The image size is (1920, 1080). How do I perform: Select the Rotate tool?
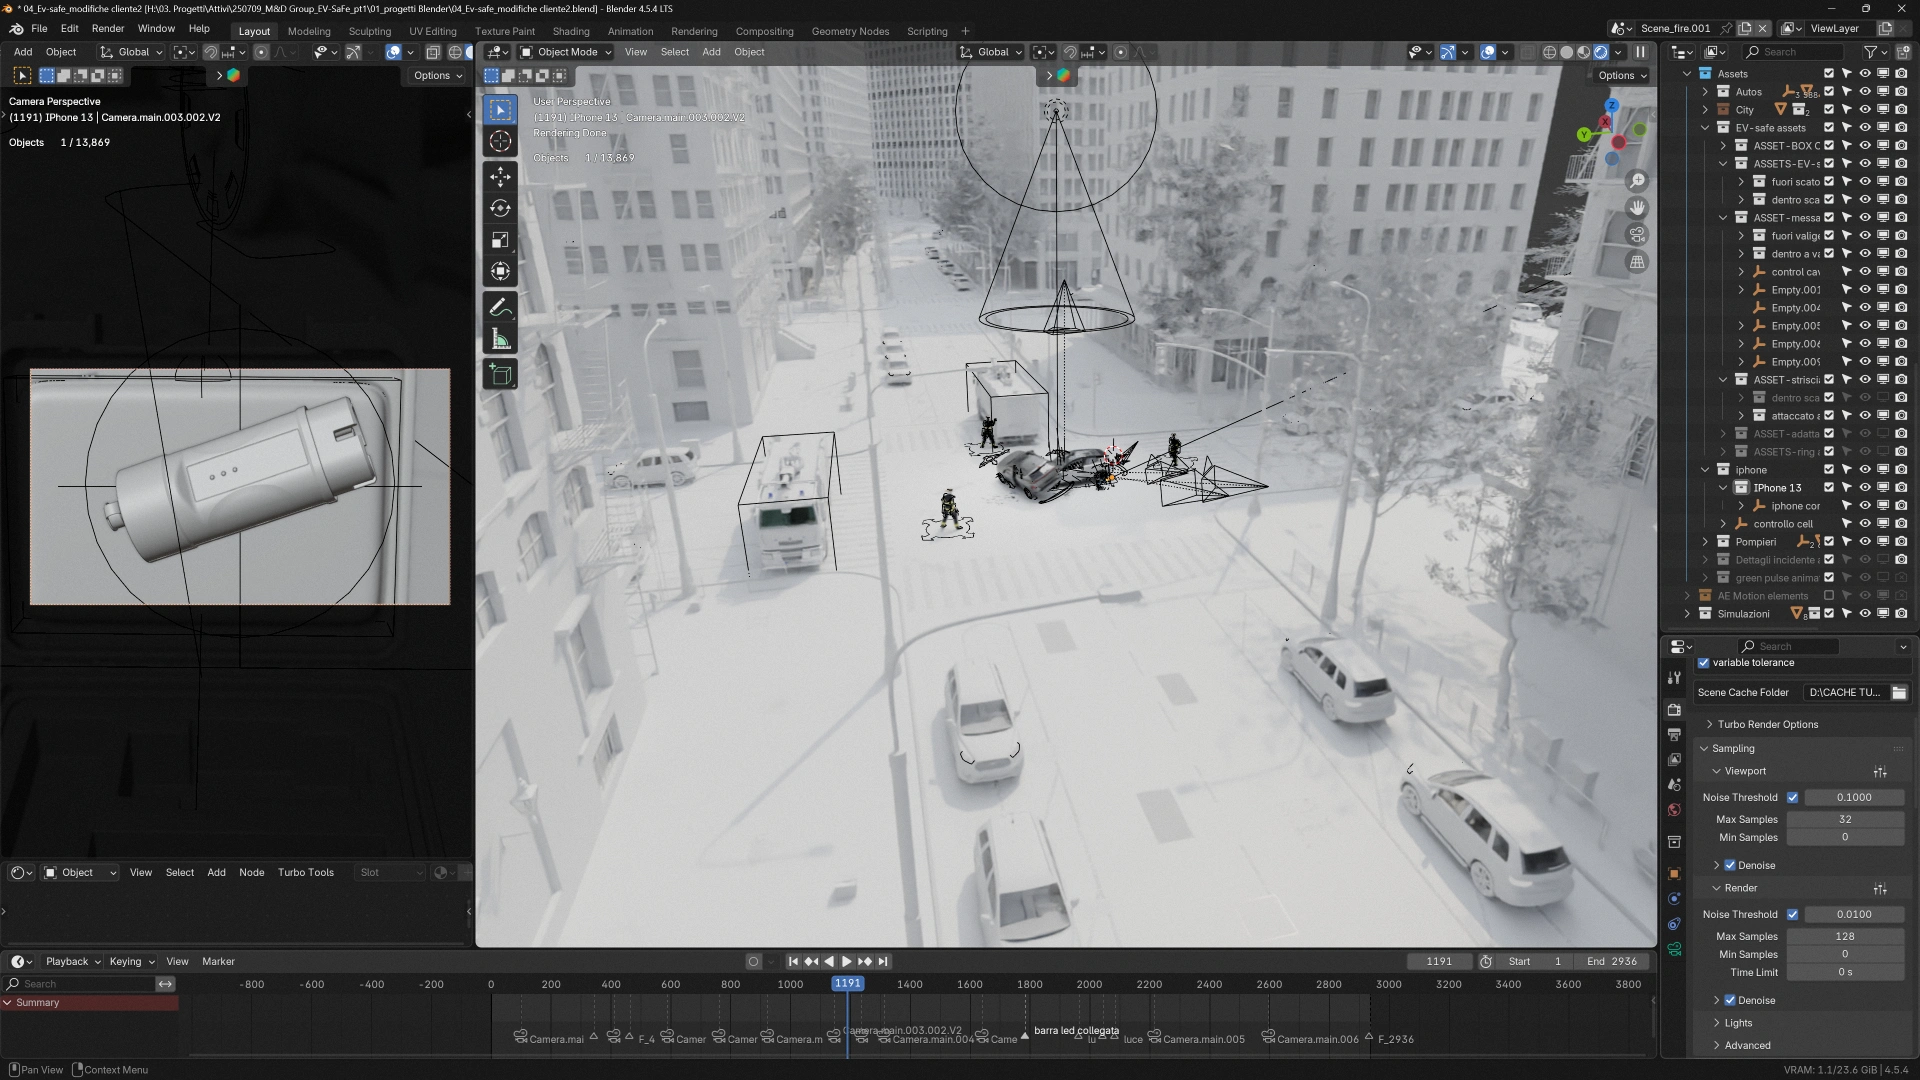click(500, 208)
